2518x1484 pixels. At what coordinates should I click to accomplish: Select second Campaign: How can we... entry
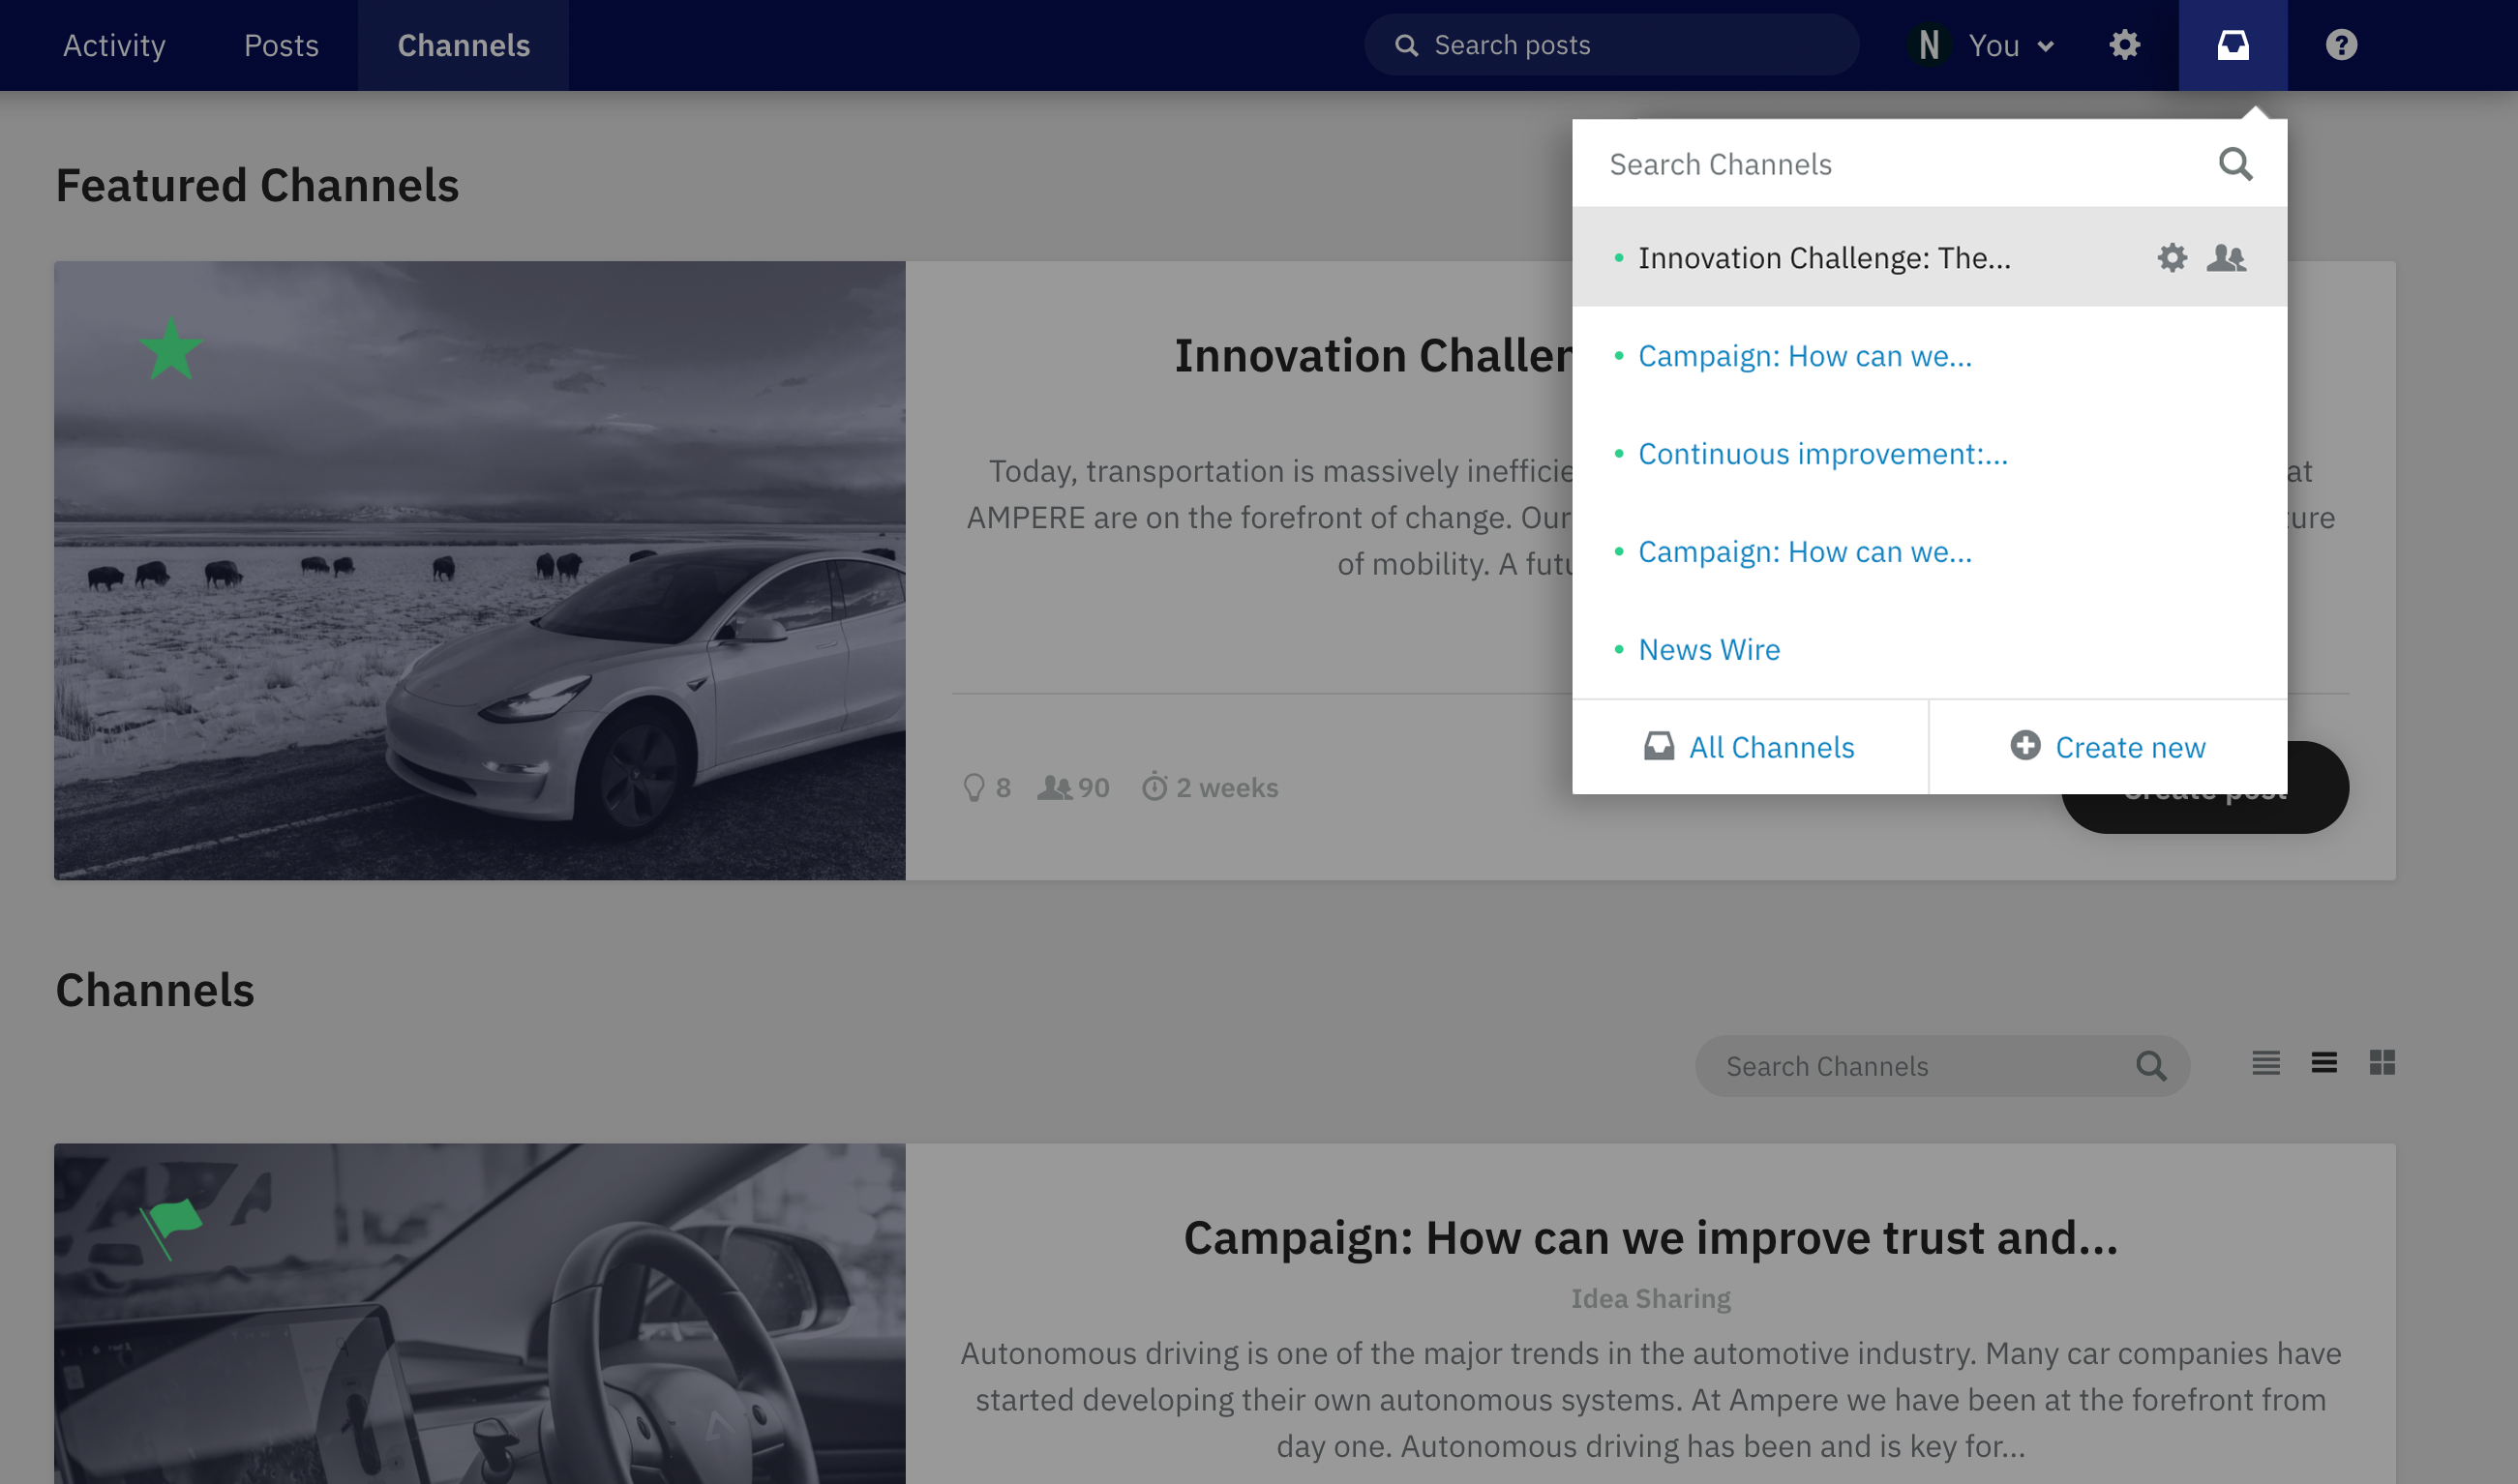tap(1804, 552)
